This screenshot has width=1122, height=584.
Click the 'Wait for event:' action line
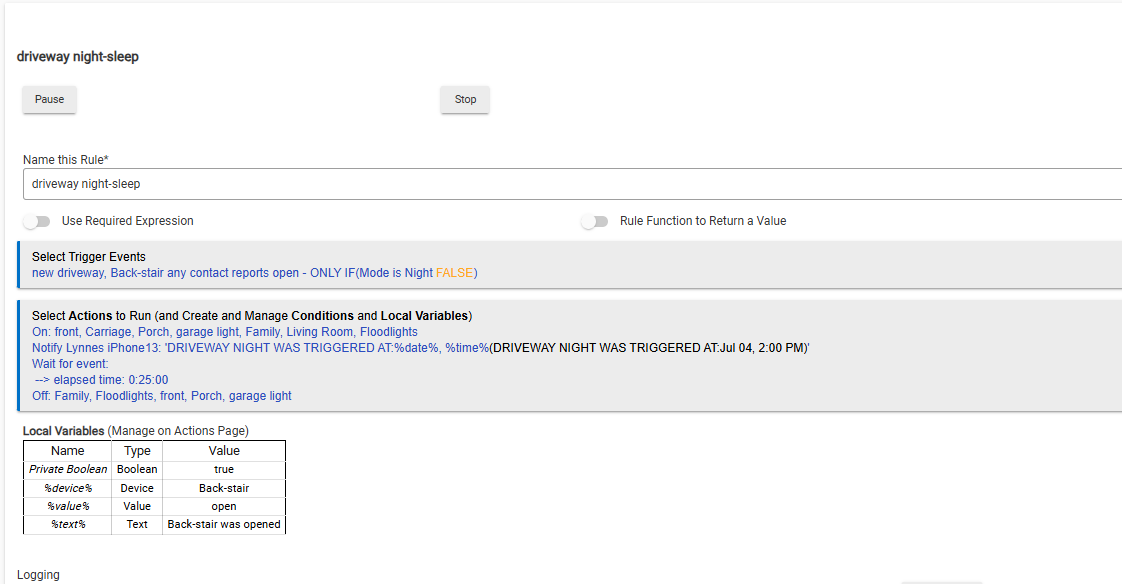tap(70, 364)
